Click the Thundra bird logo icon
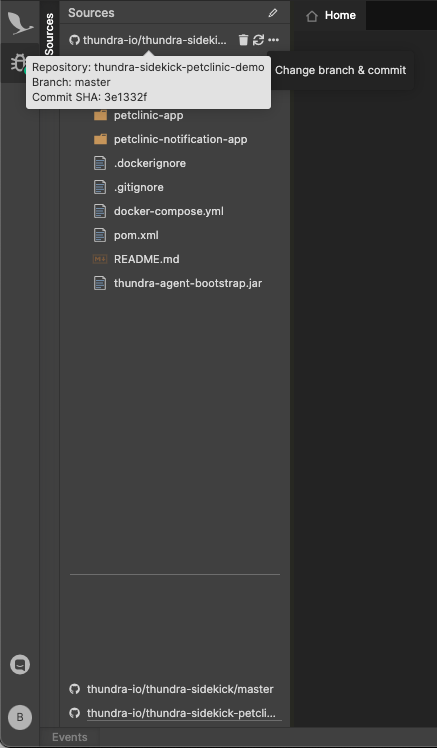Viewport: 437px width, 748px height. pyautogui.click(x=20, y=23)
